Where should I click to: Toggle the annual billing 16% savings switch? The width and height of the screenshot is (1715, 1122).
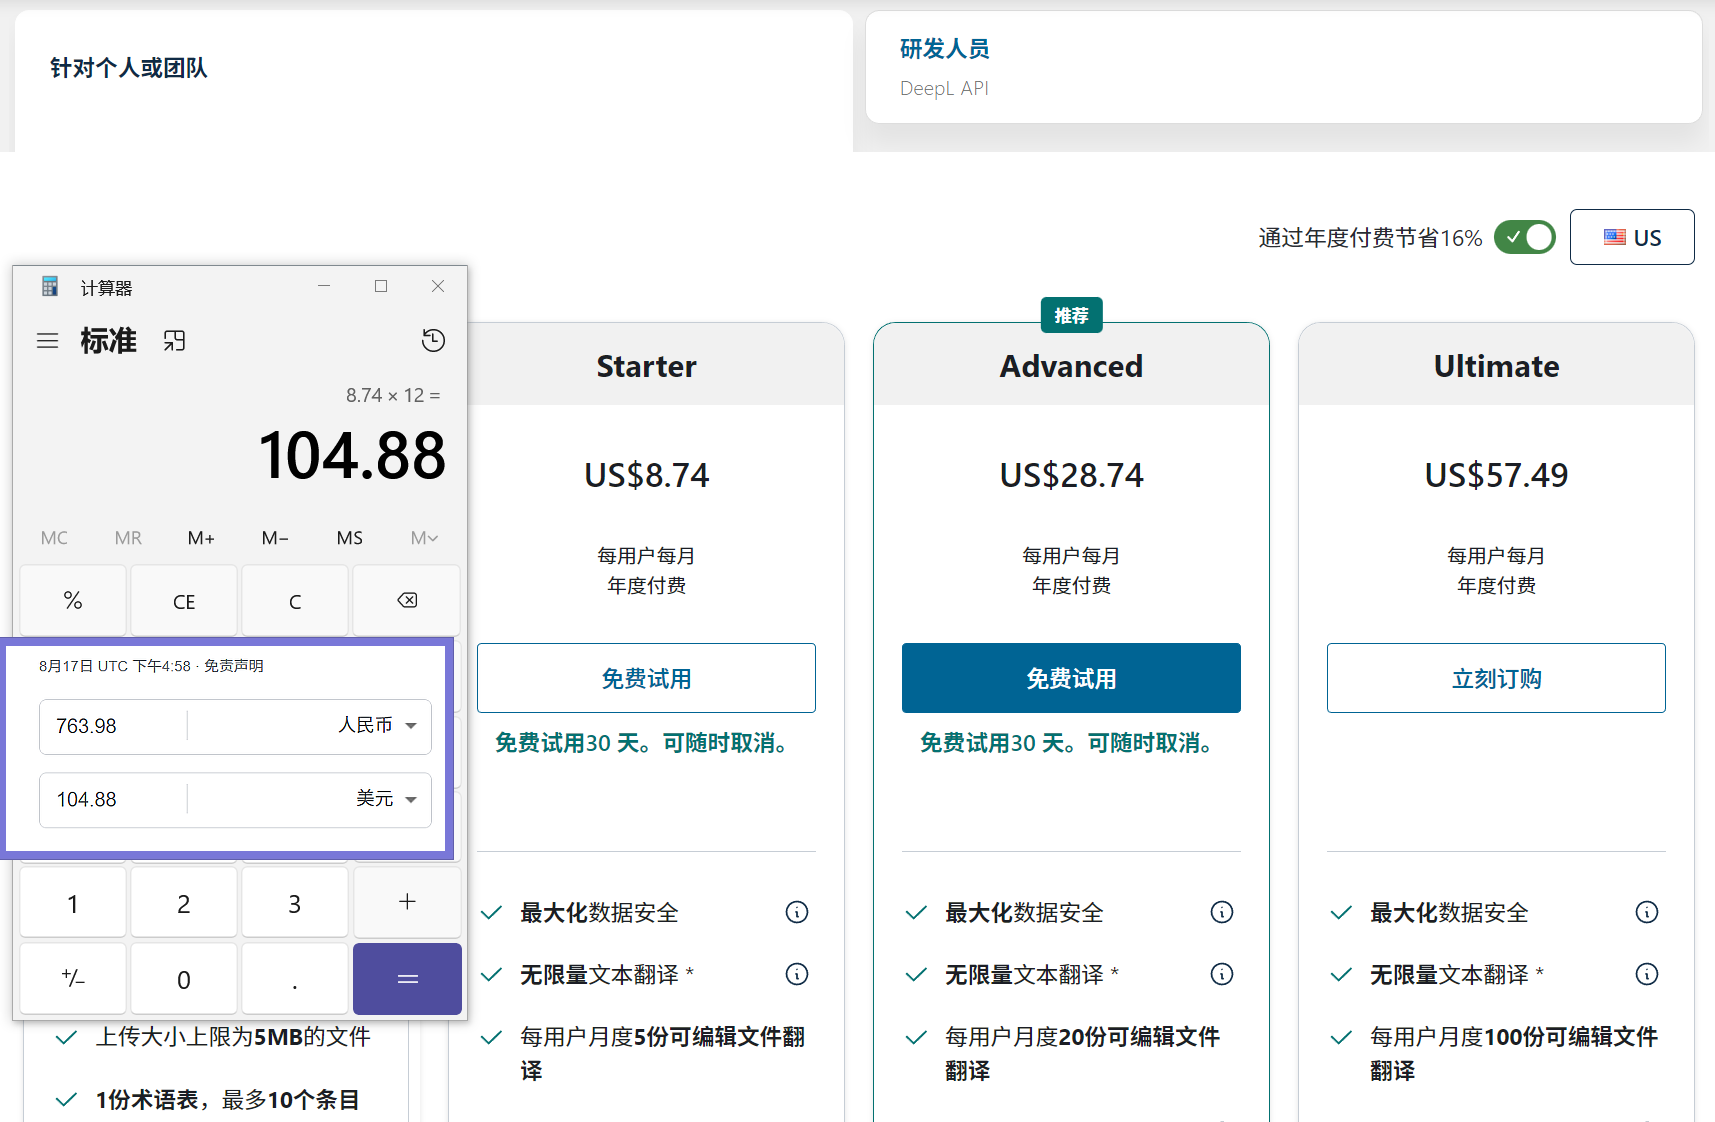pyautogui.click(x=1524, y=237)
